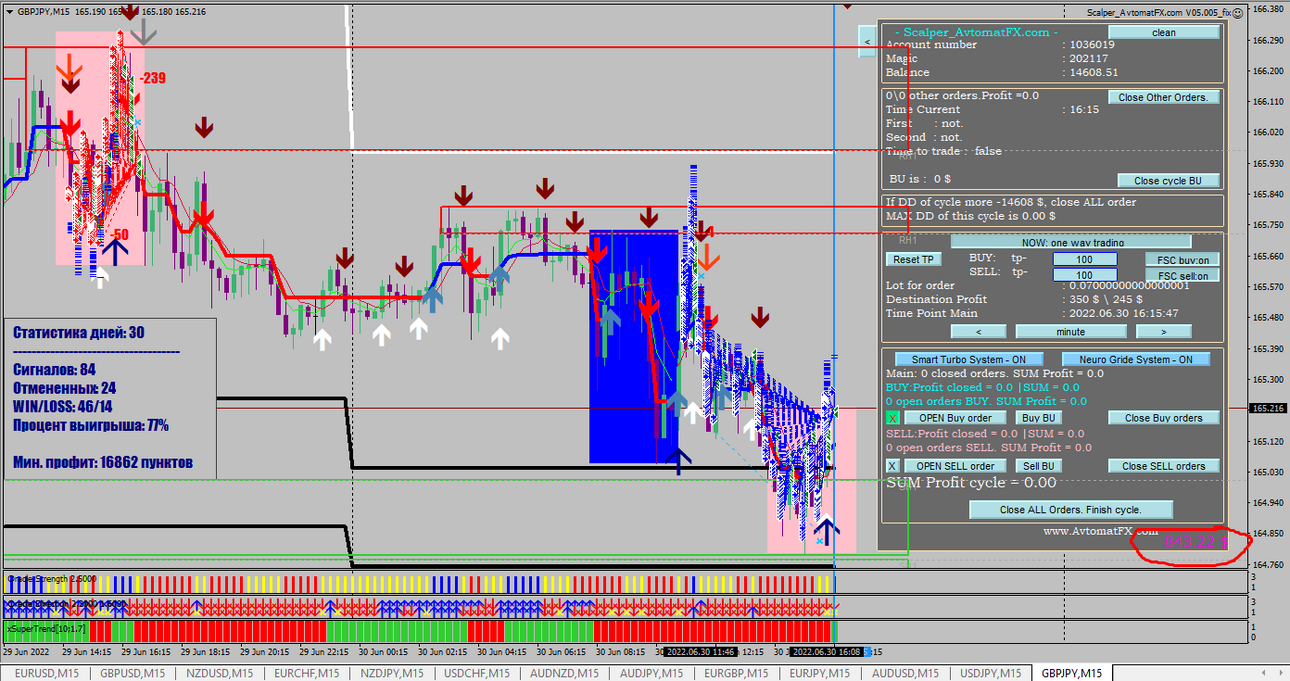Switch to EURCHF,M15 chart tab
The image size is (1290, 681).
307,673
